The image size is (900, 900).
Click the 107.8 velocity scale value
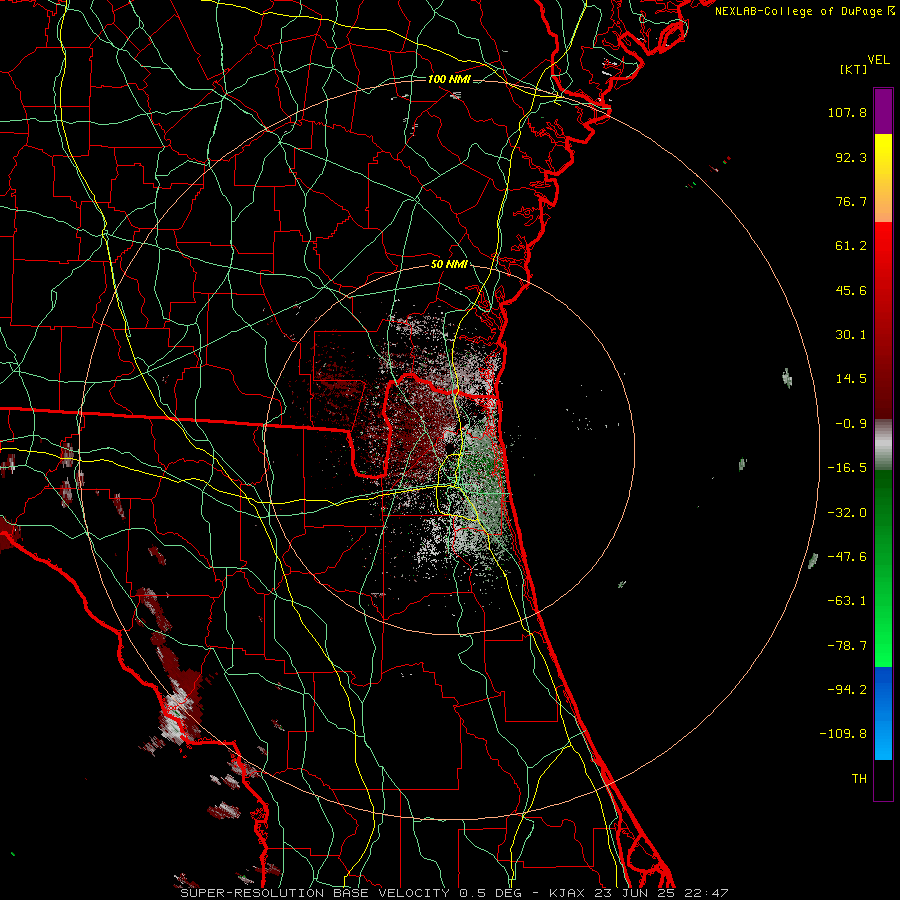pyautogui.click(x=847, y=112)
